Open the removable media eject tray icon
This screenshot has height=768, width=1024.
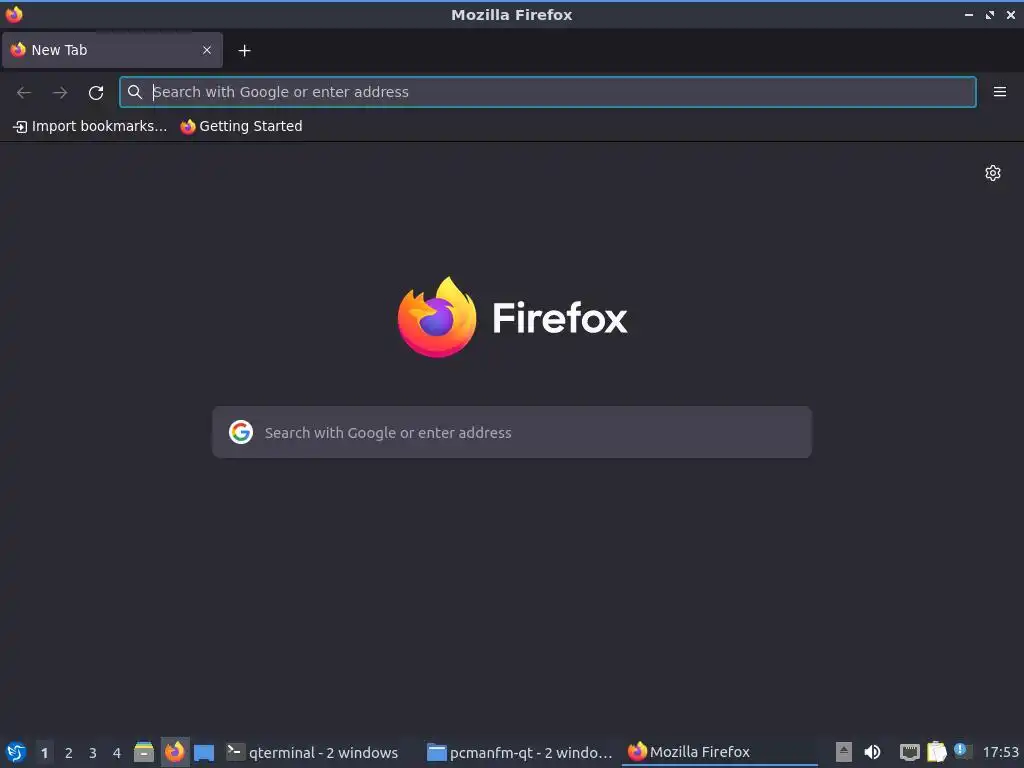(844, 752)
